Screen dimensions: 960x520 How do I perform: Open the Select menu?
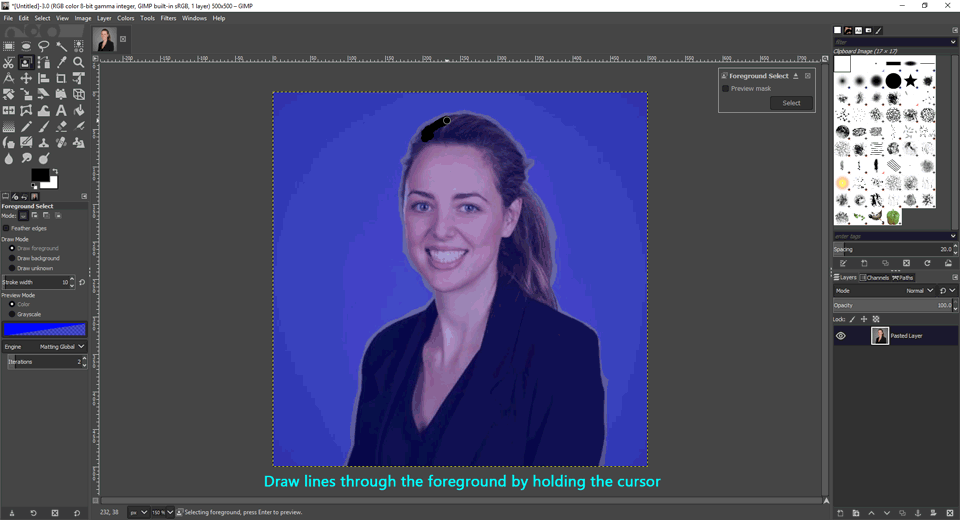[x=42, y=18]
